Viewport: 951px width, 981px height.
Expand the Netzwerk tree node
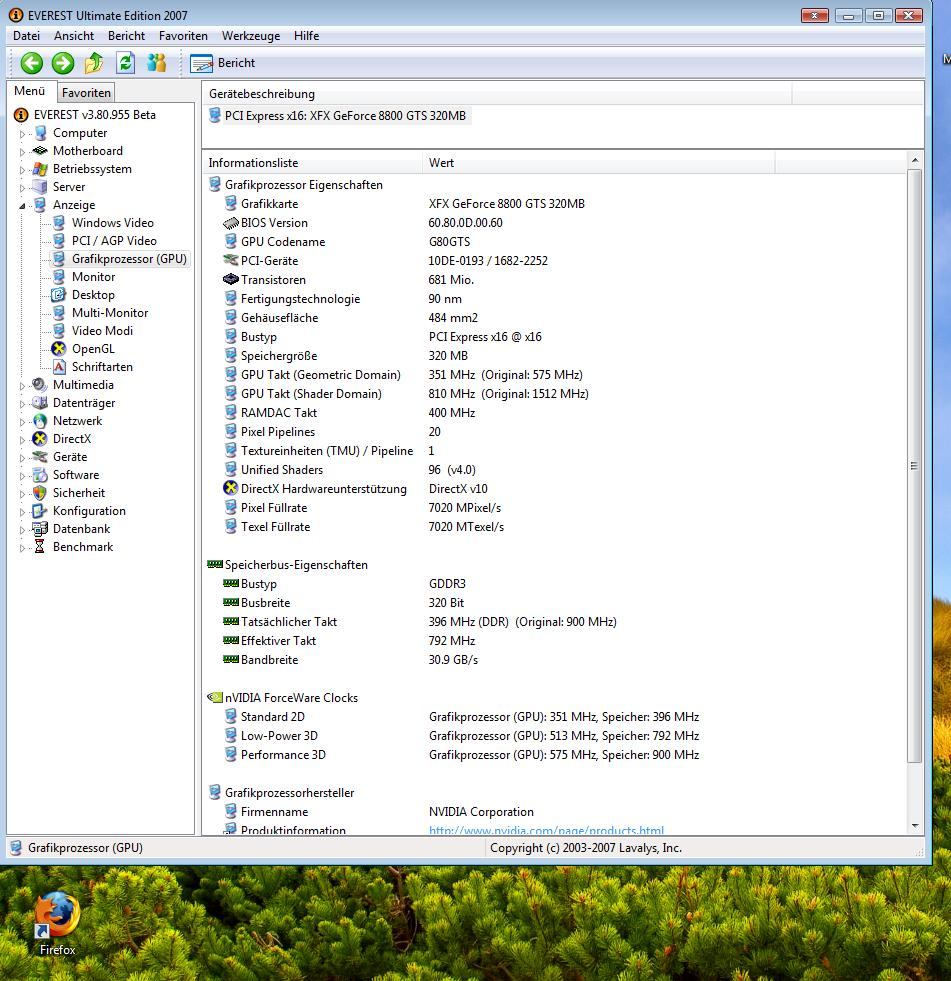pyautogui.click(x=22, y=422)
